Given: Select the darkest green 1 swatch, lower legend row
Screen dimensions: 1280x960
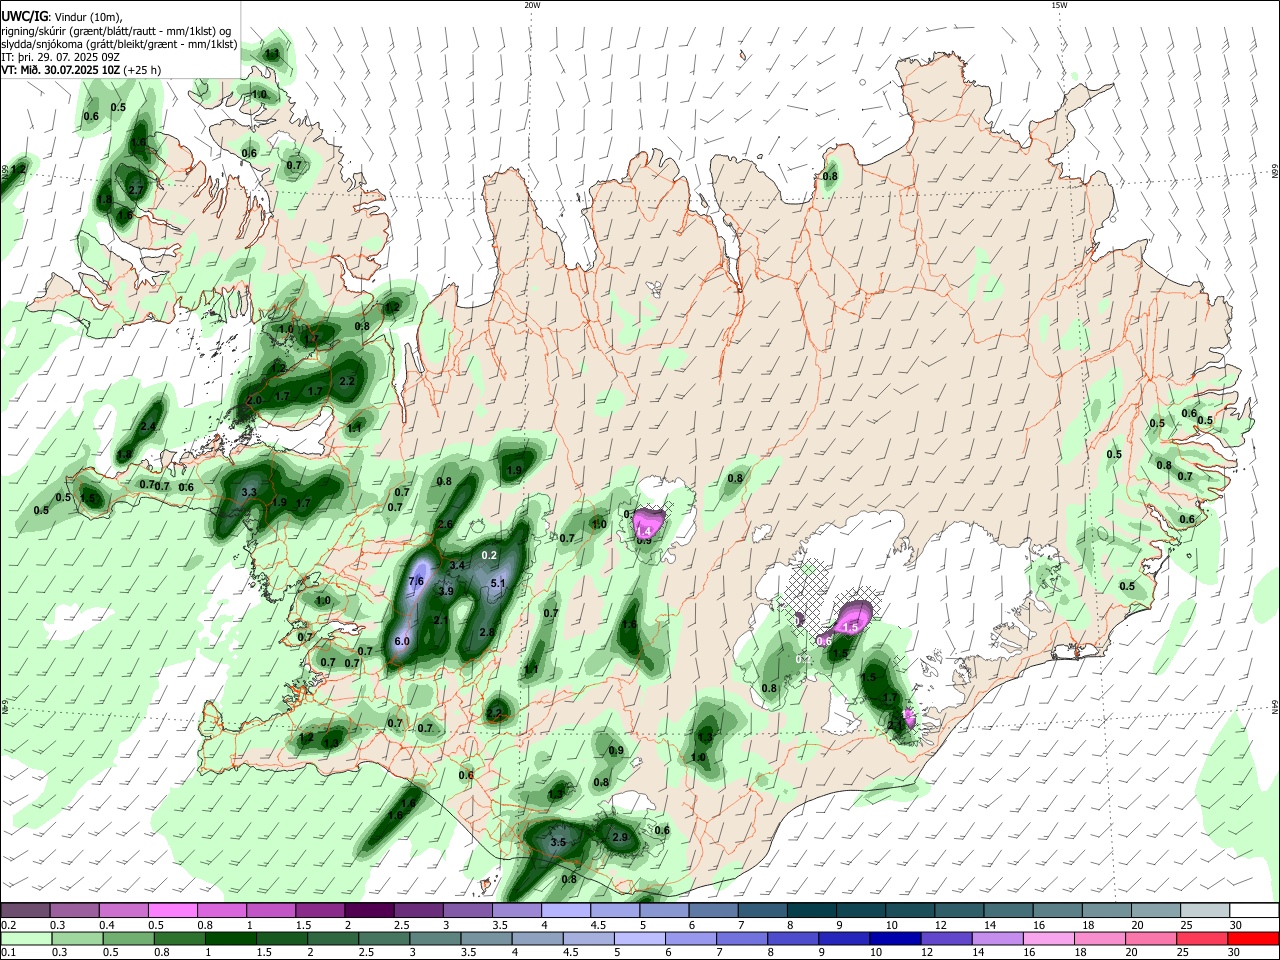Looking at the screenshot, I should pos(231,938).
